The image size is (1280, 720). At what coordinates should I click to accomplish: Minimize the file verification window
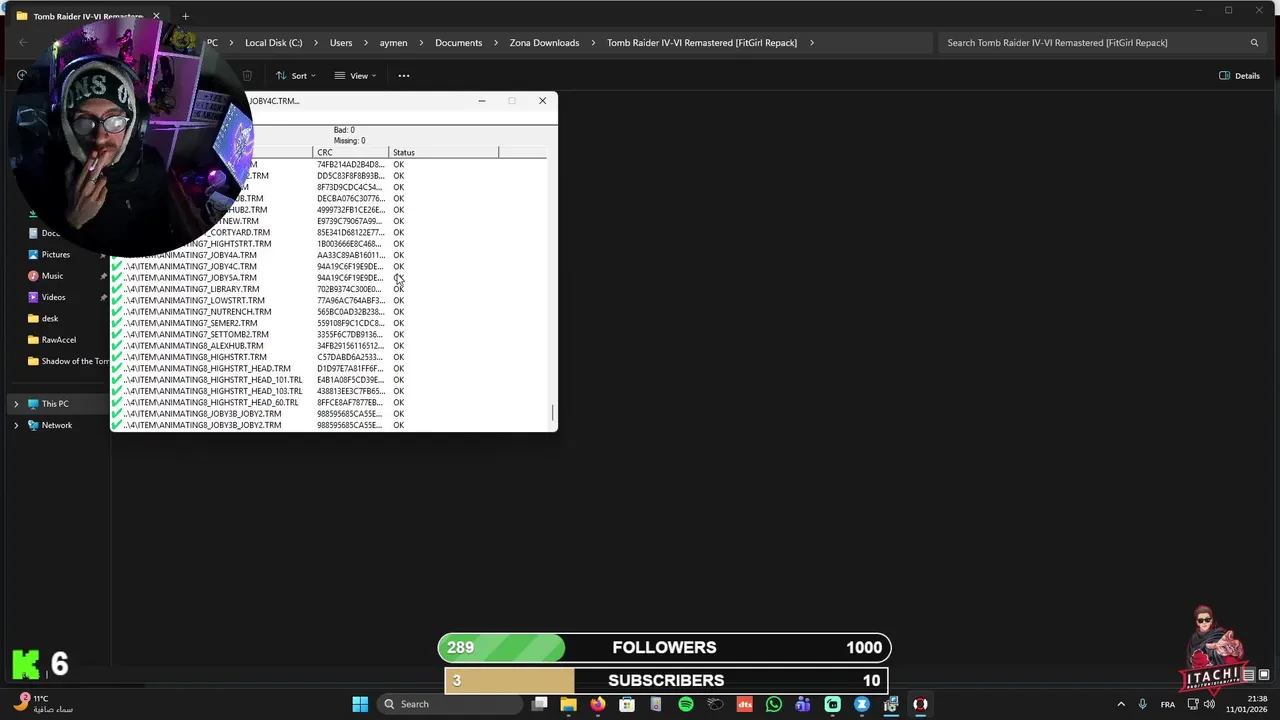482,101
